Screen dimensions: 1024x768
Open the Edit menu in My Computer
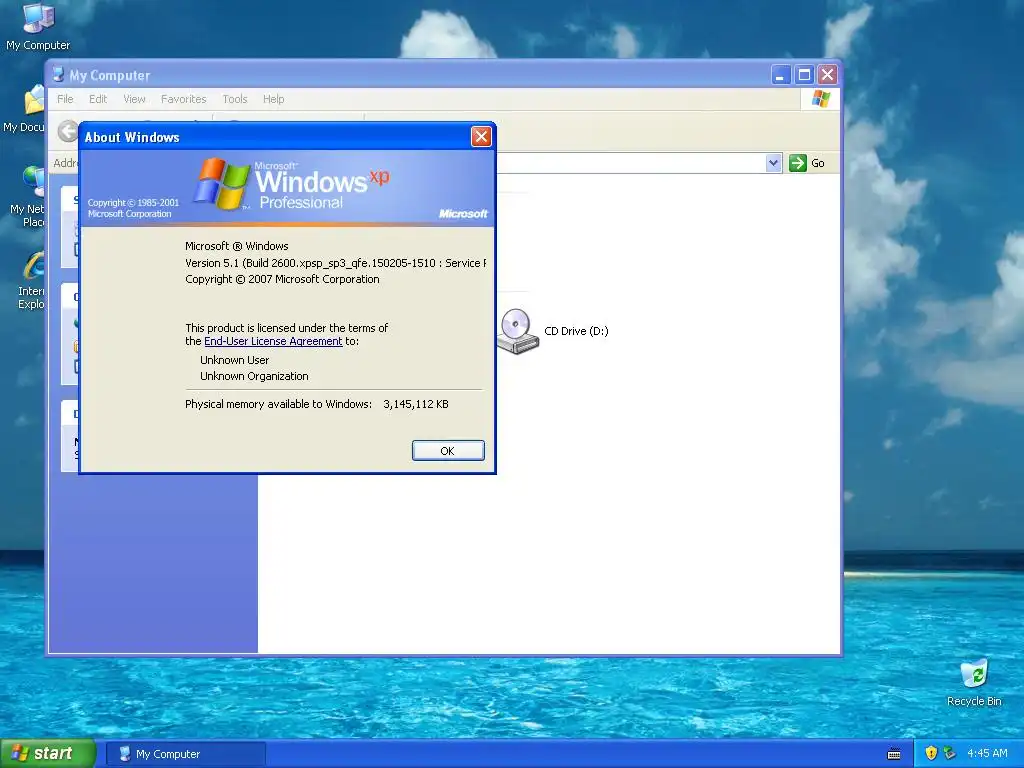98,99
